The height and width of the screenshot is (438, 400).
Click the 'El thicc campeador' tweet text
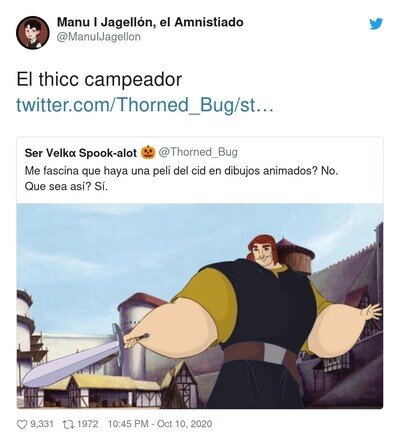pyautogui.click(x=99, y=79)
